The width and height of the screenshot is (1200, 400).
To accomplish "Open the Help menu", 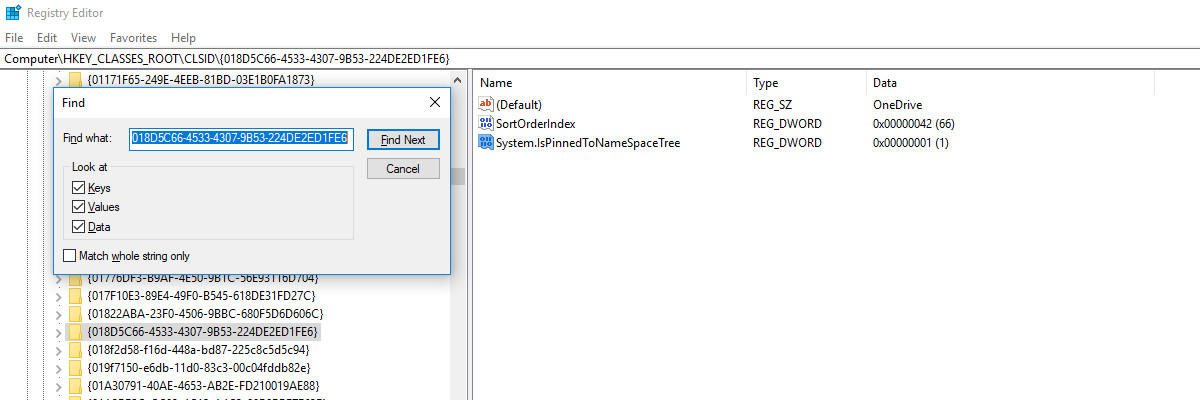I will pyautogui.click(x=184, y=37).
